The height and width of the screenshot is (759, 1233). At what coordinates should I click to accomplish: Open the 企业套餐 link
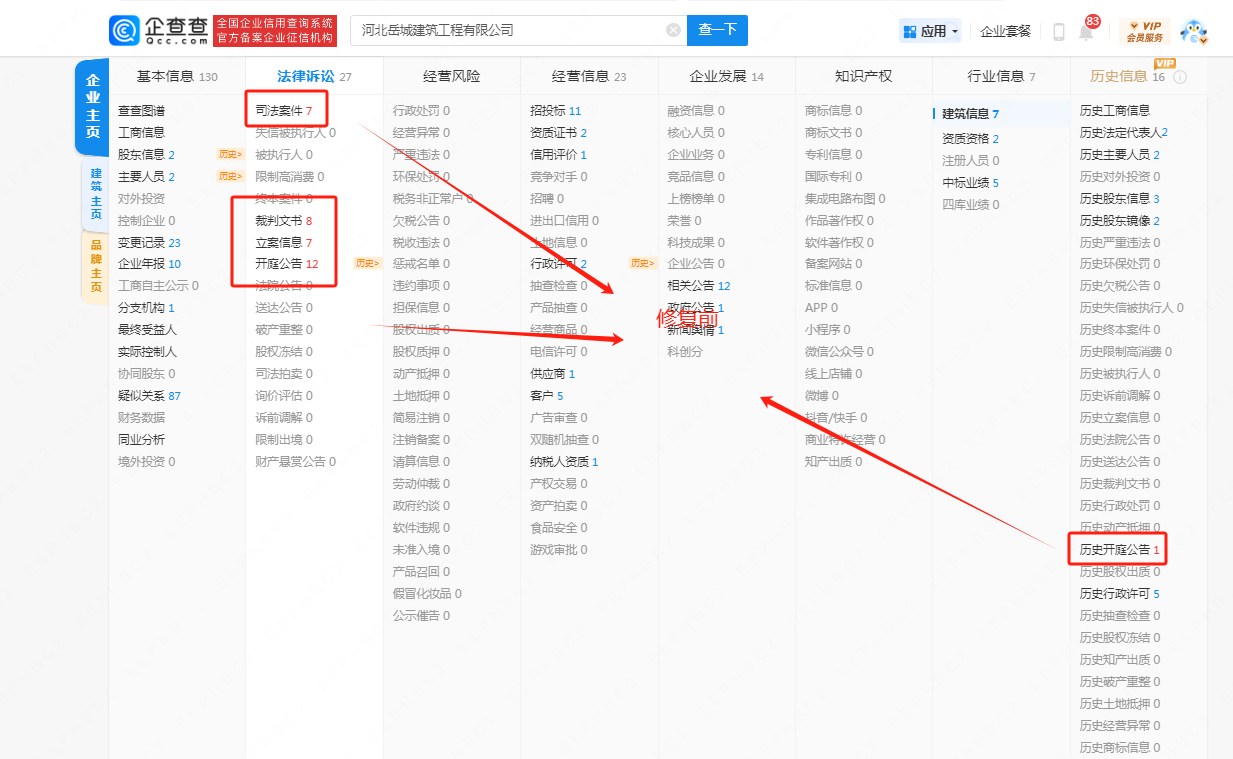pos(1005,31)
